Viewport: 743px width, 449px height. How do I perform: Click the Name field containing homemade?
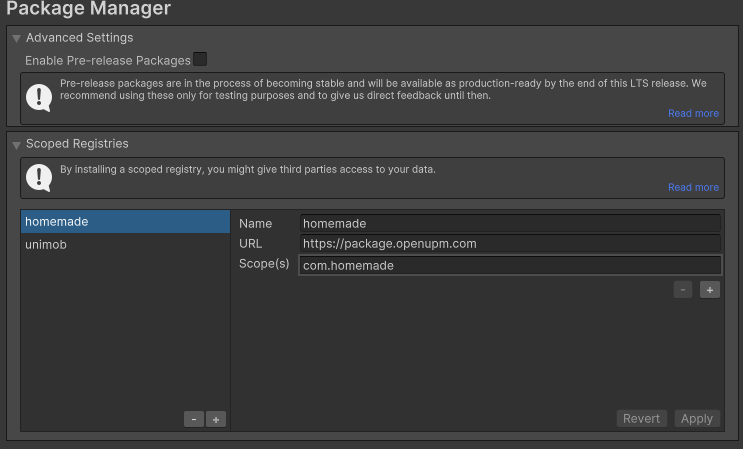509,224
